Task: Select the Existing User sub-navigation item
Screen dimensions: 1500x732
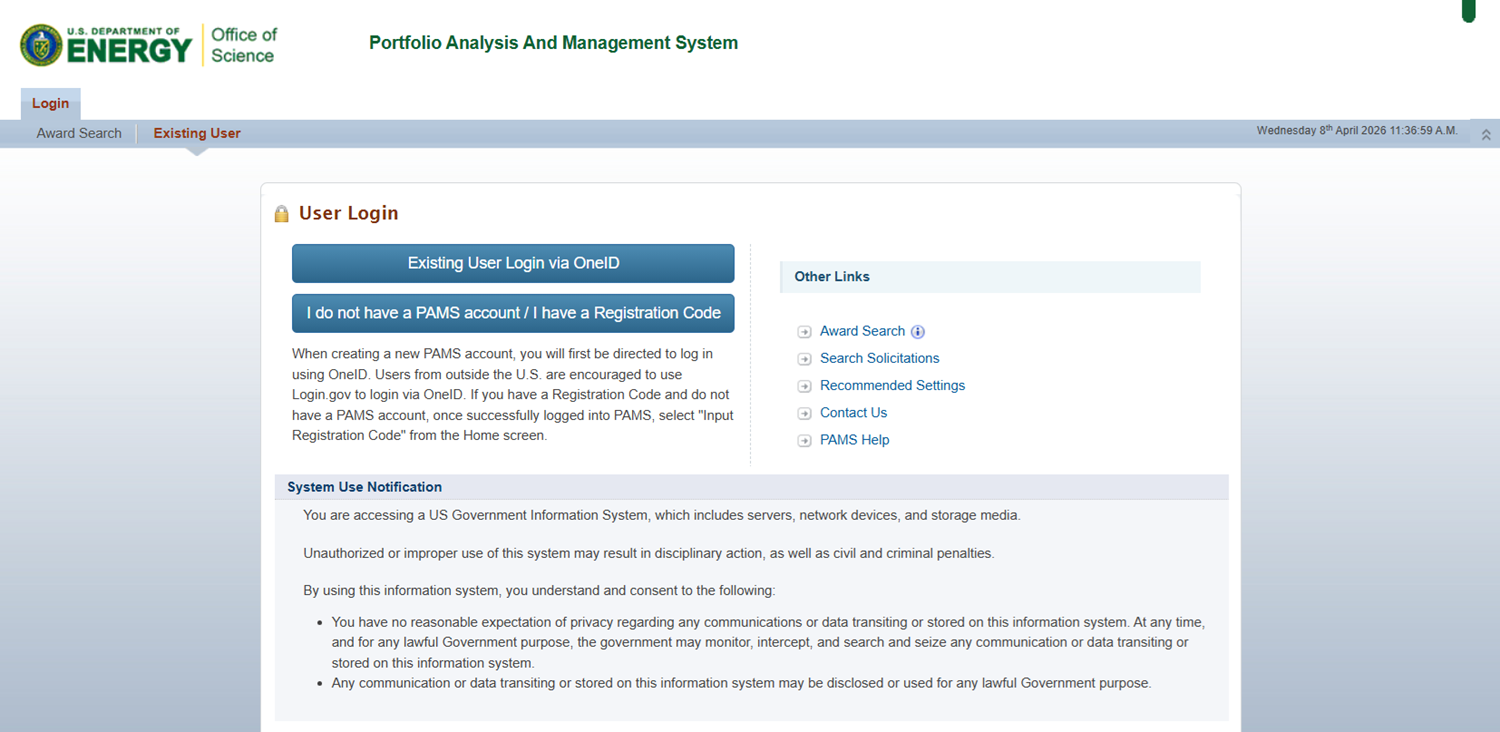Action: (197, 133)
